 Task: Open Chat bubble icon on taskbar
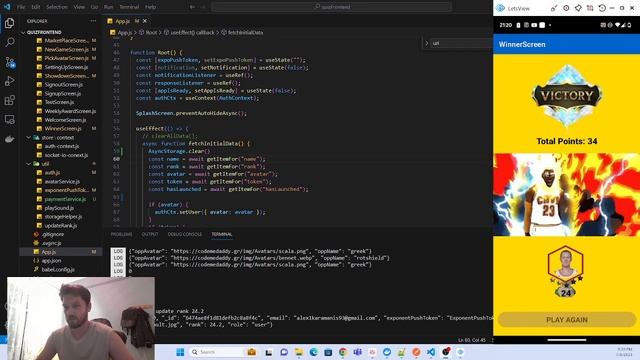pos(284,352)
